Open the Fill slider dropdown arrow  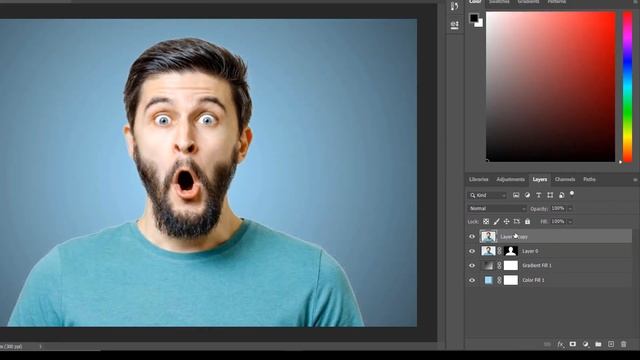tap(570, 222)
